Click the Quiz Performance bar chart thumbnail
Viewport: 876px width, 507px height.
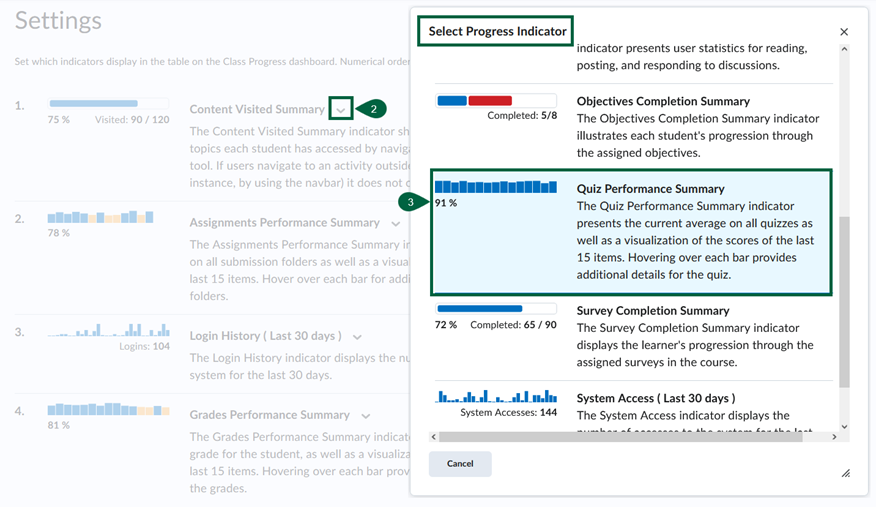496,187
